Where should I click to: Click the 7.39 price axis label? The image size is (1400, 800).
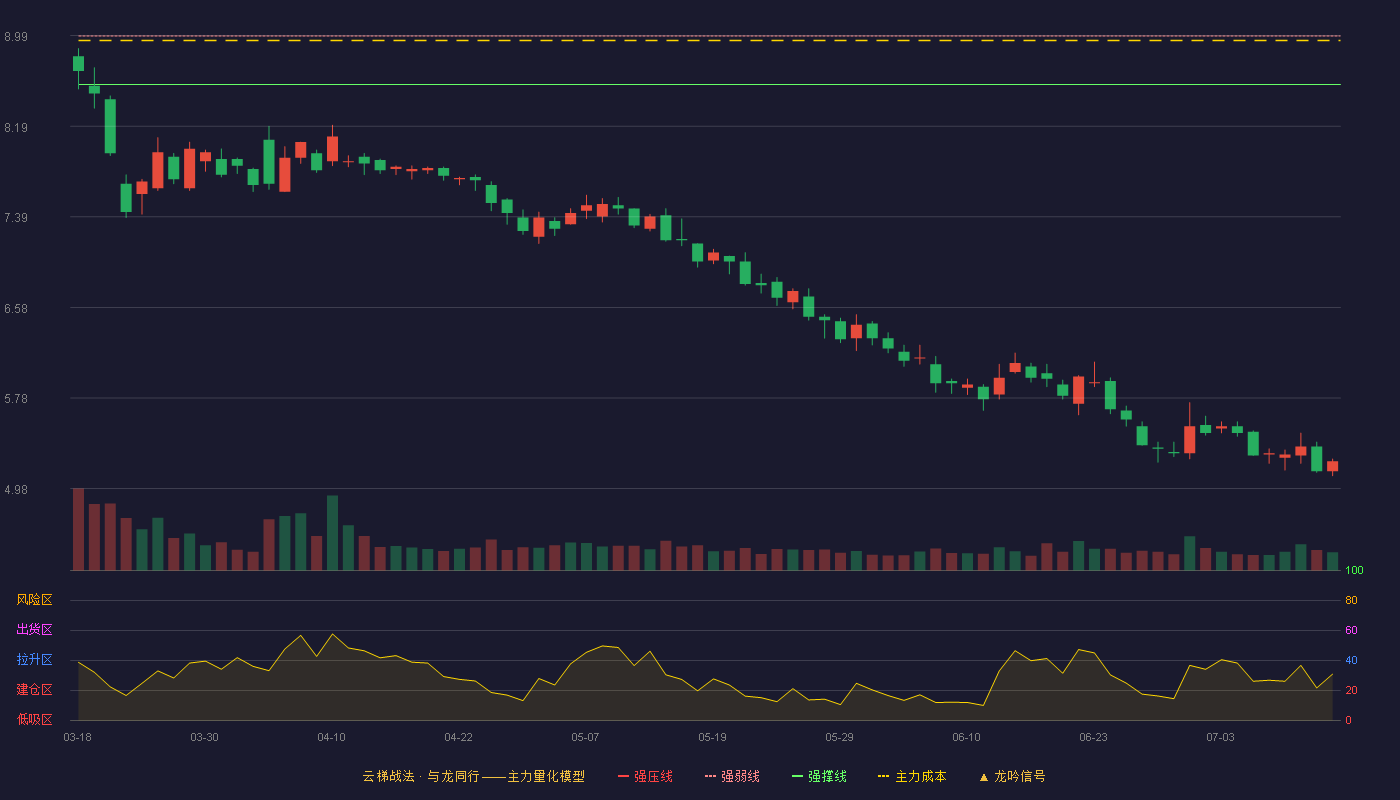[x=16, y=218]
